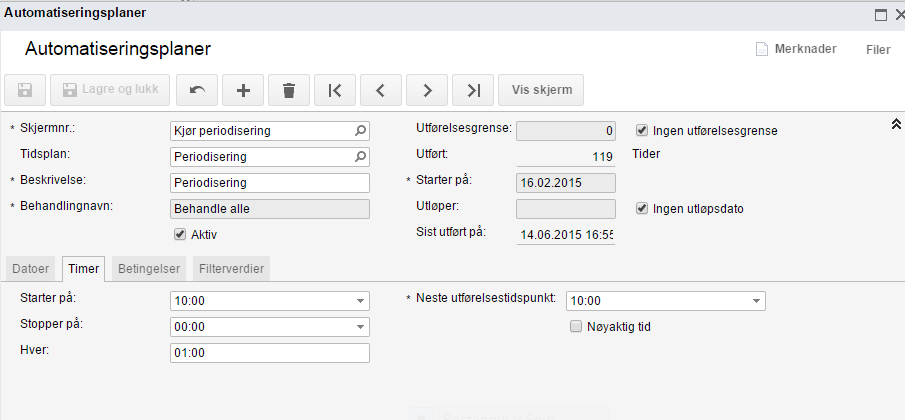Enable the Nøyaktig tid checkbox
The height and width of the screenshot is (420, 905).
(575, 326)
